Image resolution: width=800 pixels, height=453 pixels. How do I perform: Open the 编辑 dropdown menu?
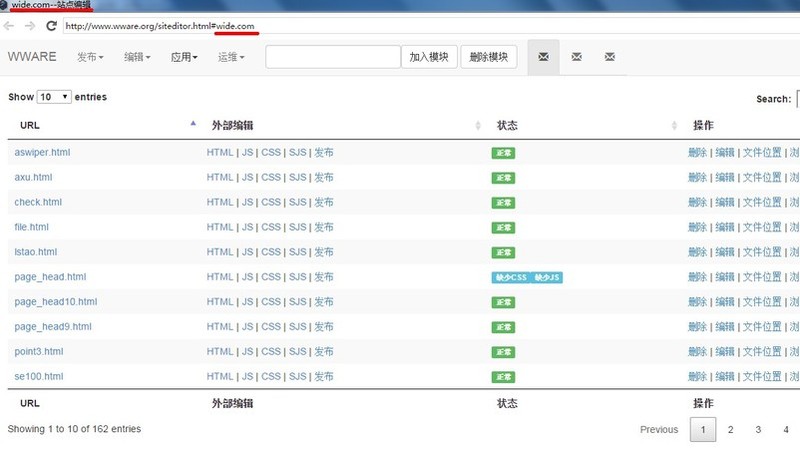(x=137, y=58)
